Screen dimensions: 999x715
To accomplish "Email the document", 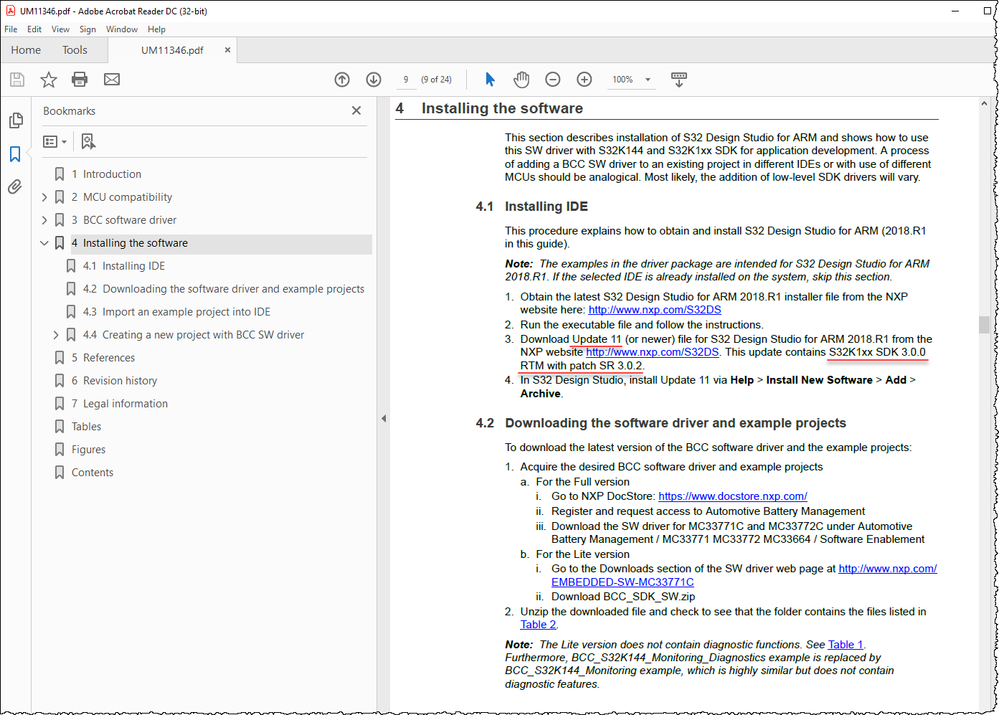I will point(111,79).
